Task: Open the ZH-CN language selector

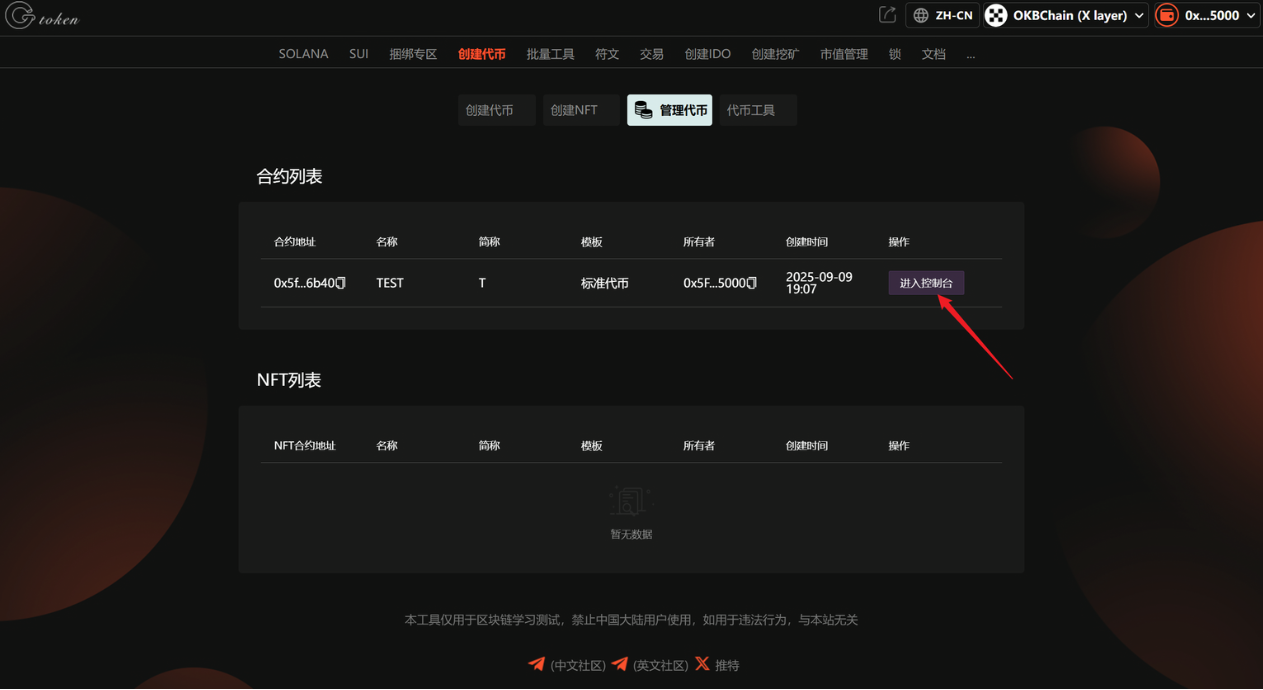Action: pos(943,15)
